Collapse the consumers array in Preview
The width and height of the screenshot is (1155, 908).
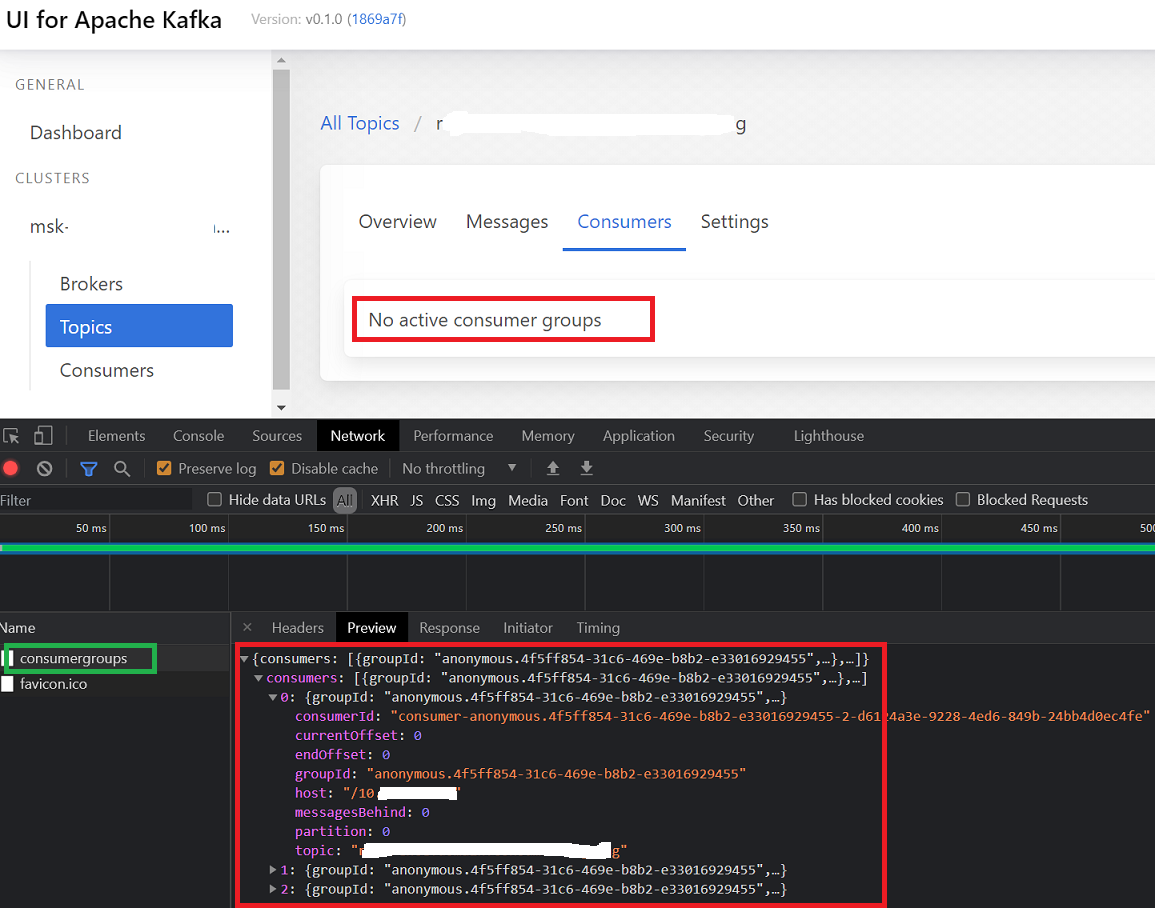point(258,677)
